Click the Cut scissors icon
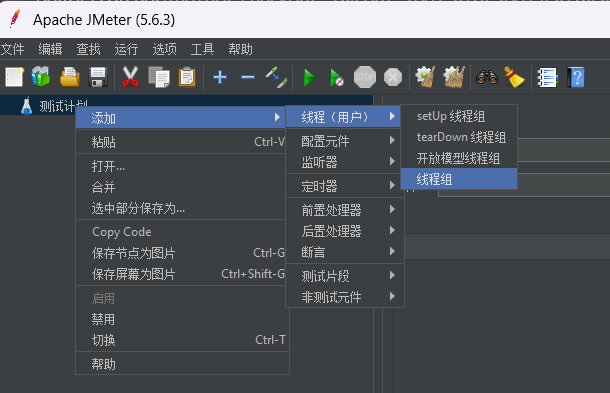This screenshot has width=610, height=393. [130, 77]
